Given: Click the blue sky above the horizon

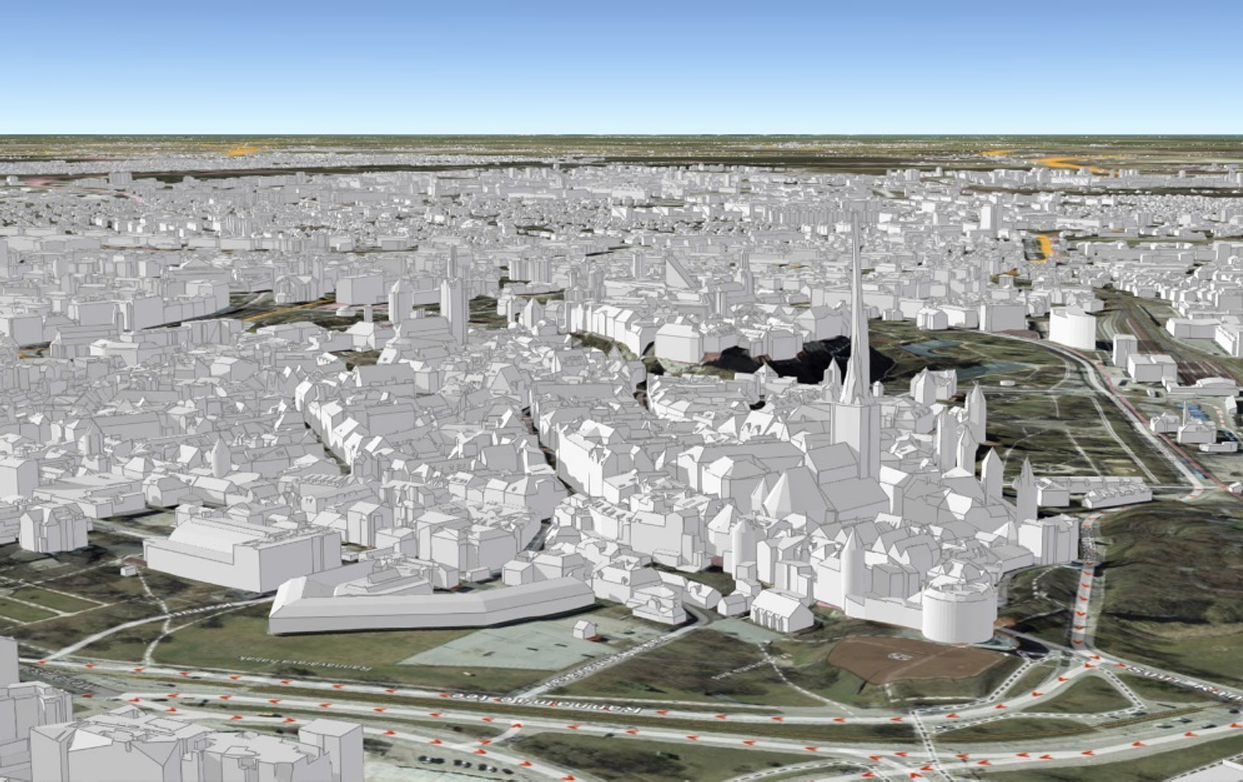Looking at the screenshot, I should click(620, 60).
